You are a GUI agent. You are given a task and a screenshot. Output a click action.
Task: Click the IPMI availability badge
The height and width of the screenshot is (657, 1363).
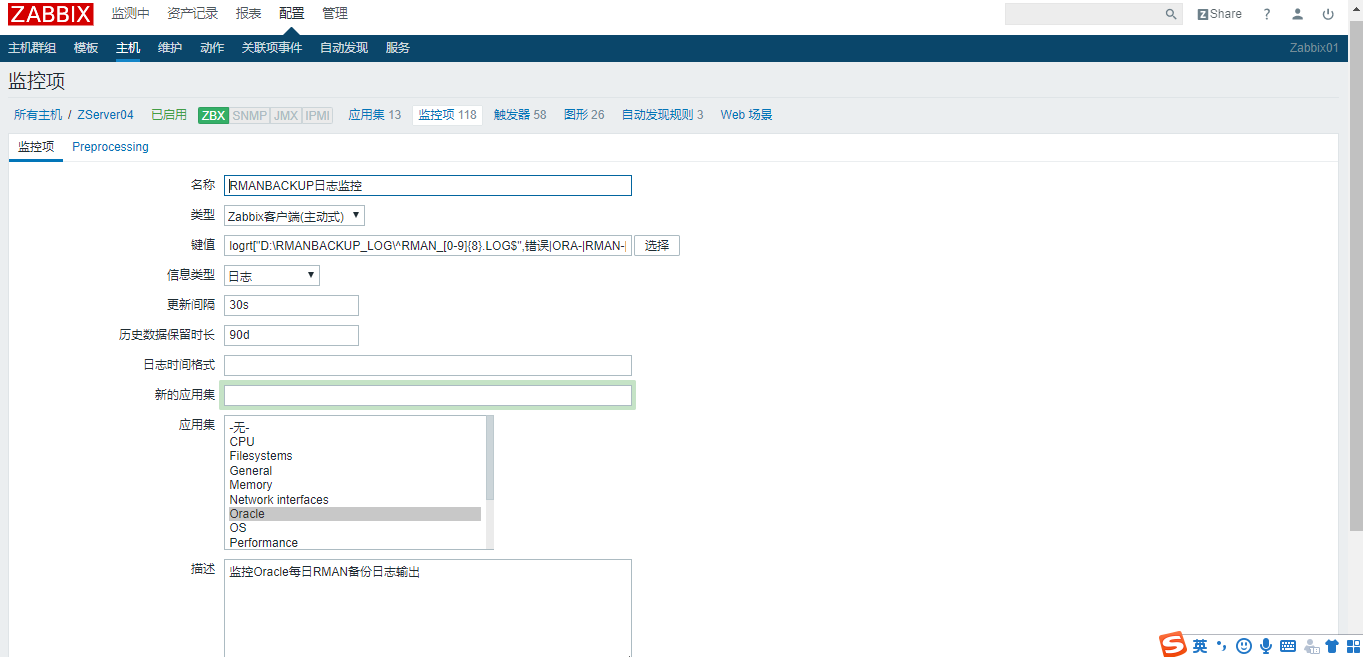click(317, 115)
